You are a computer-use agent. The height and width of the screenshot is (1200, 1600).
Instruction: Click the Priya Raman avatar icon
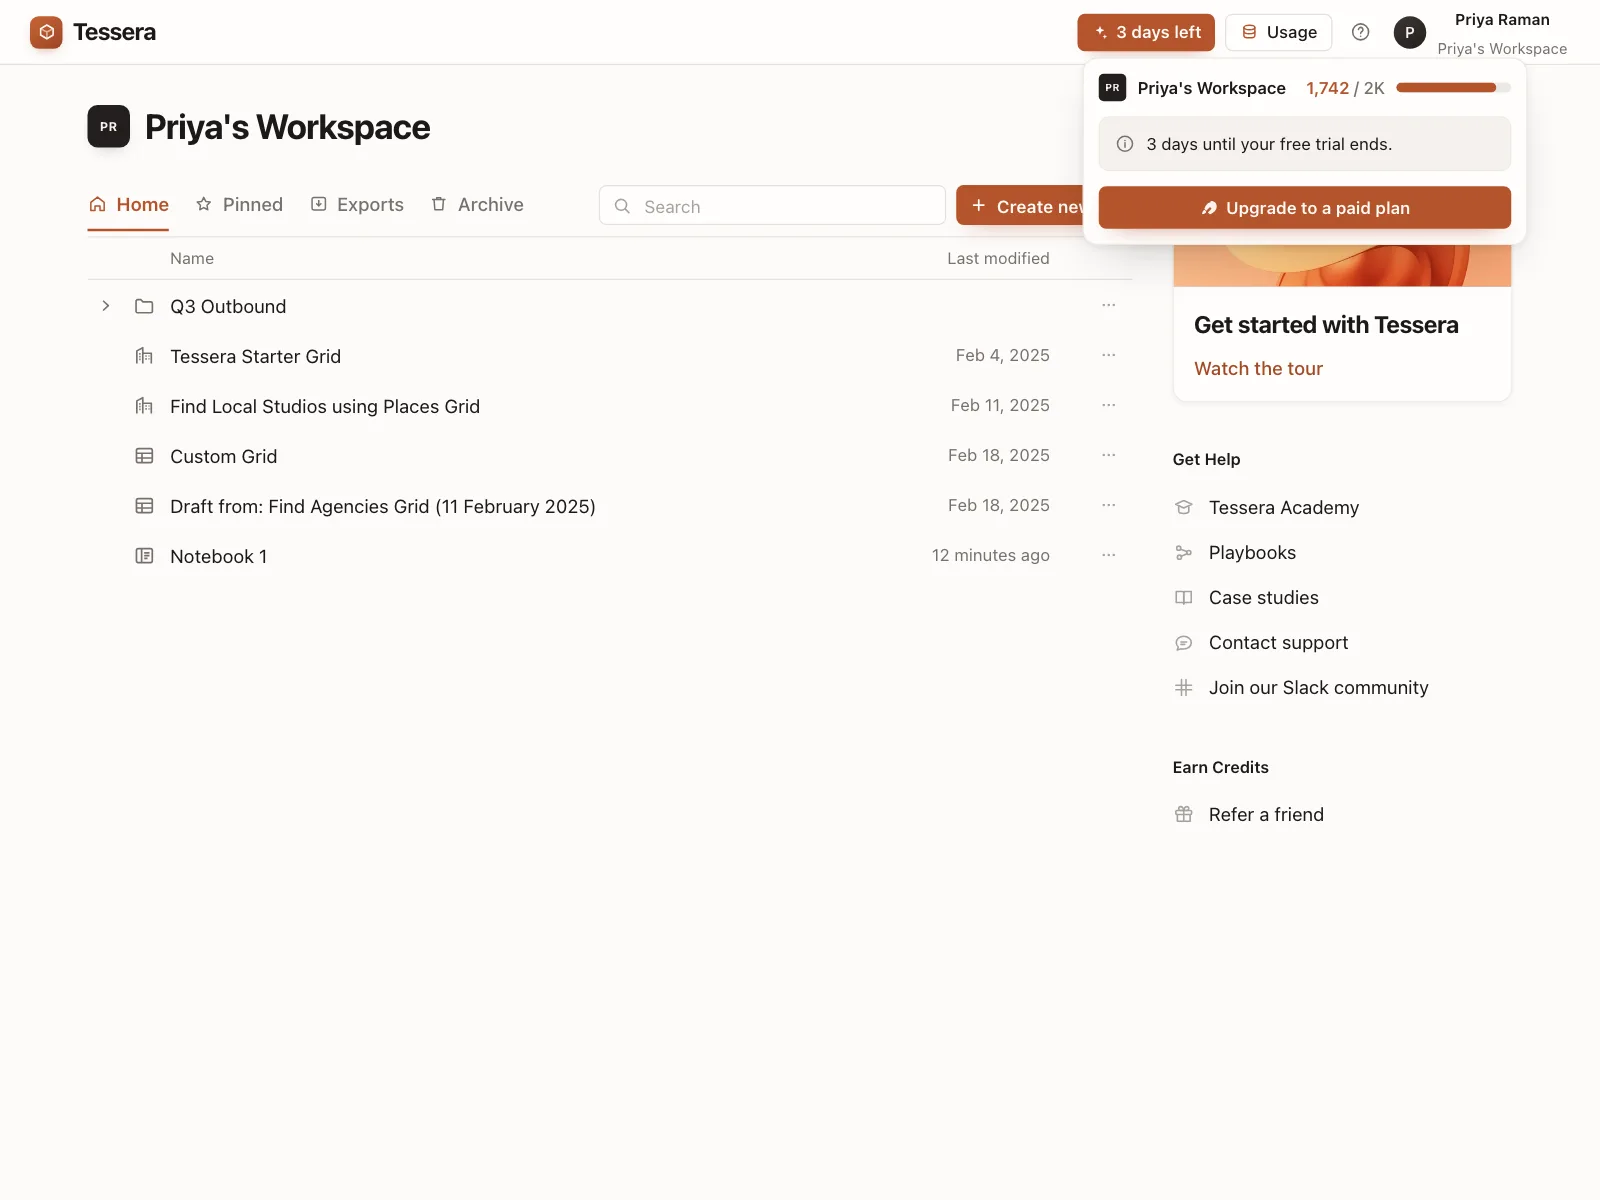pos(1410,32)
